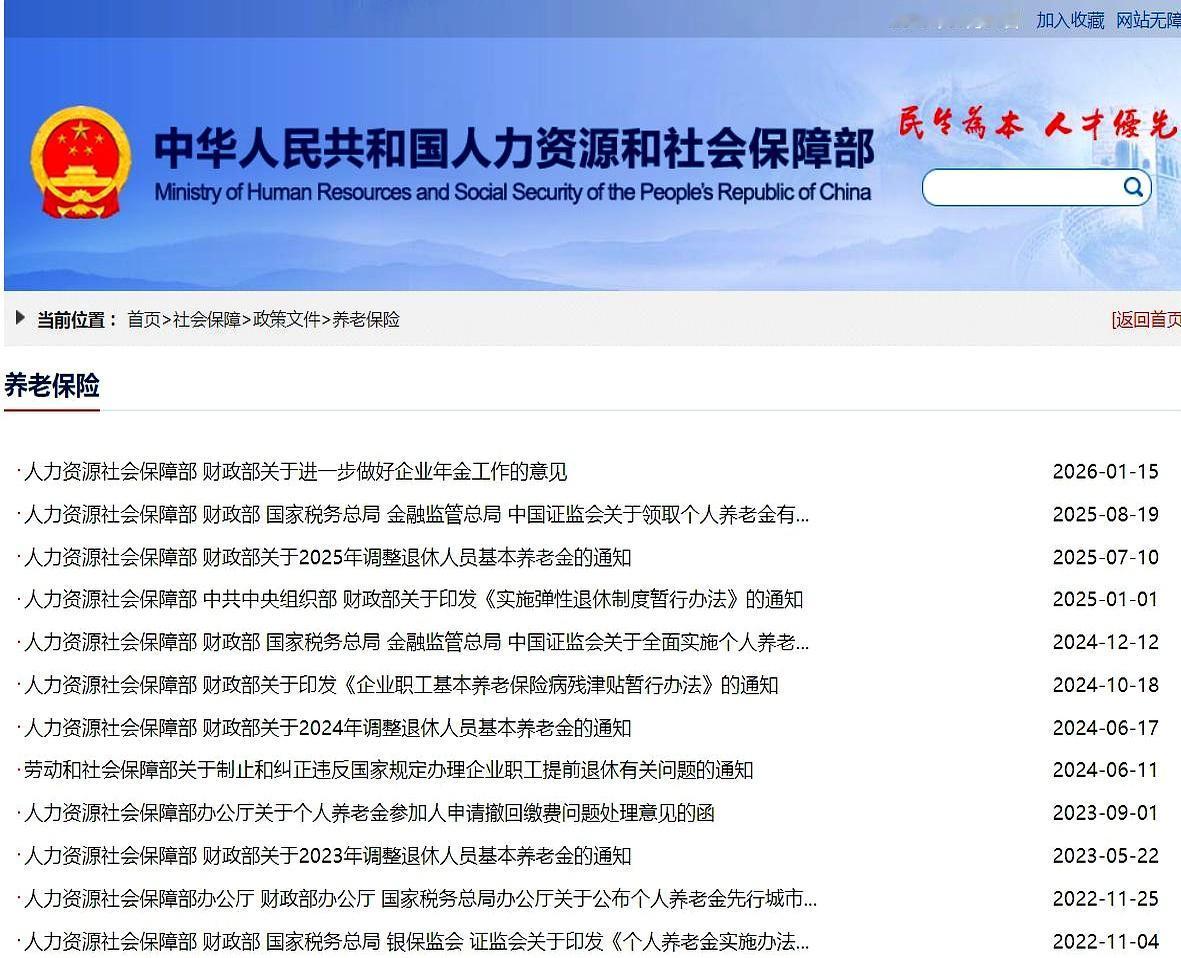
Task: Click the English ministry name subtitle
Action: pyautogui.click(x=512, y=192)
